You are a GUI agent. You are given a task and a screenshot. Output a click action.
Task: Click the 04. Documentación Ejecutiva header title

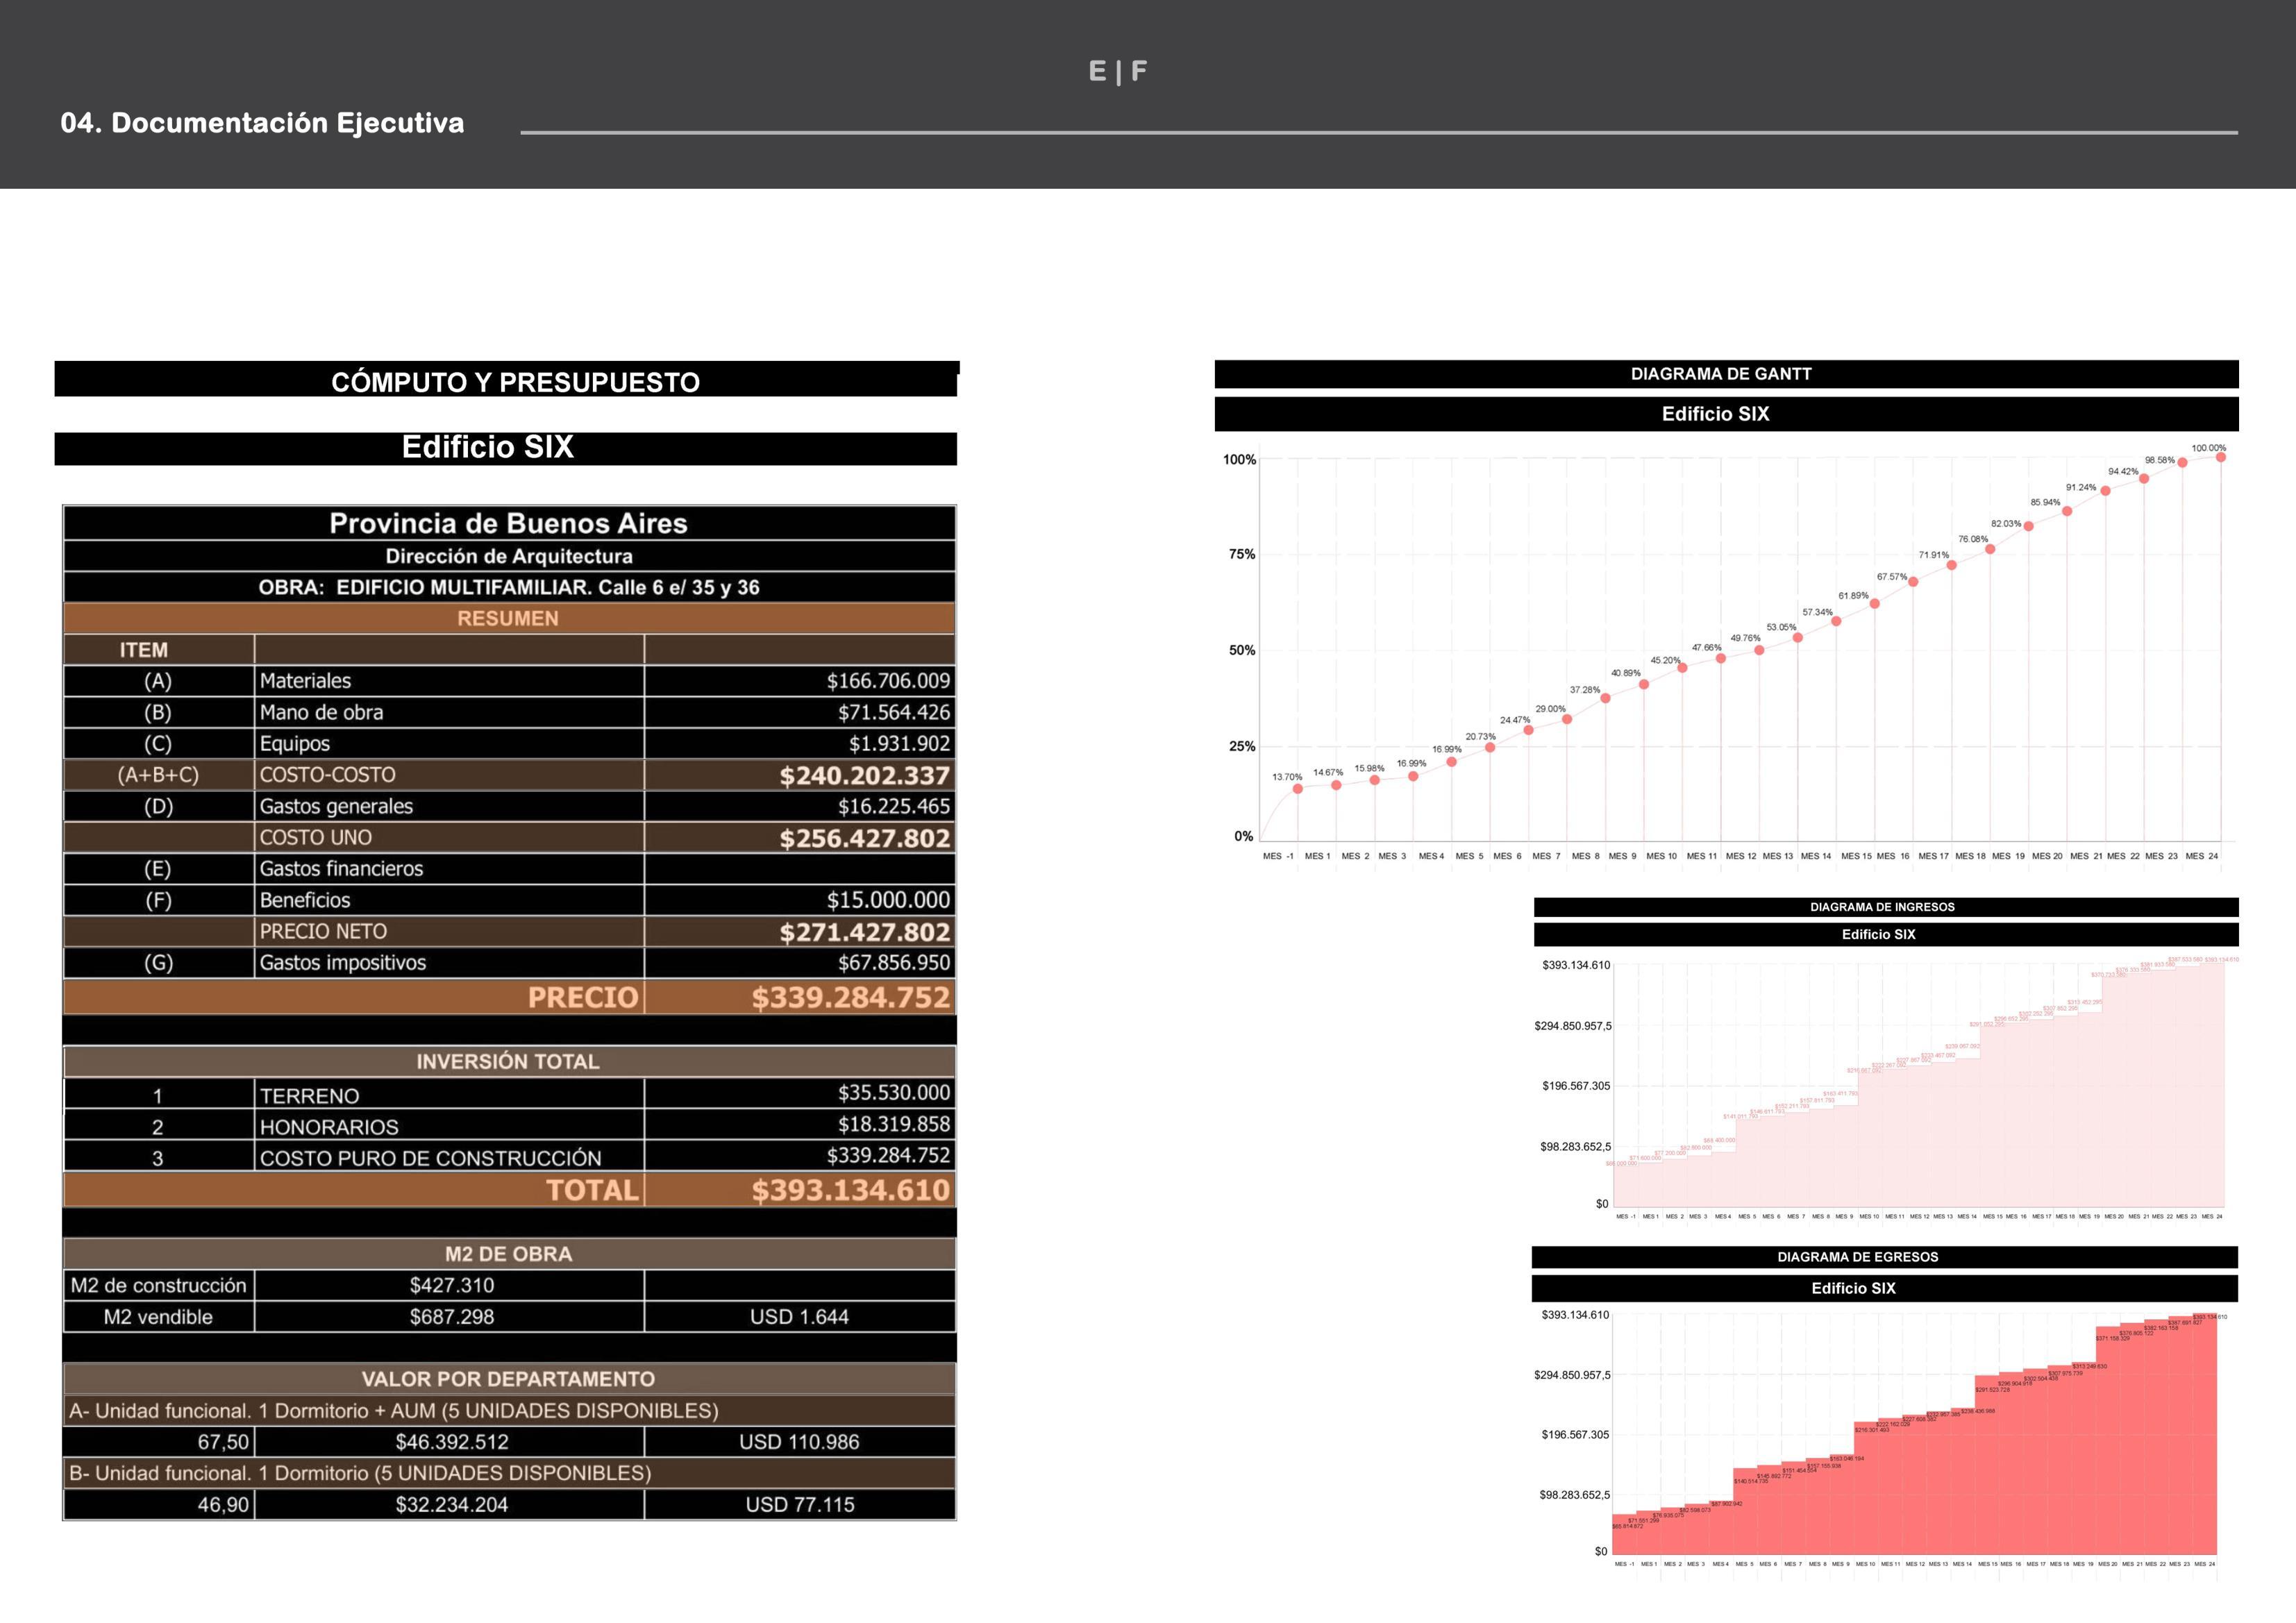(262, 123)
